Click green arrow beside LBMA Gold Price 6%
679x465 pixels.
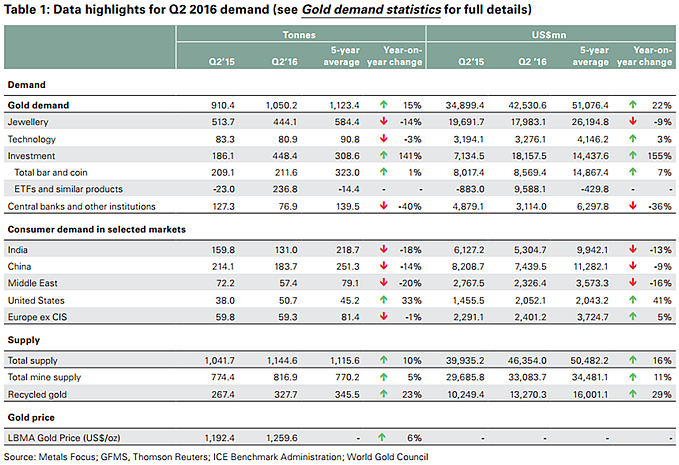(384, 435)
